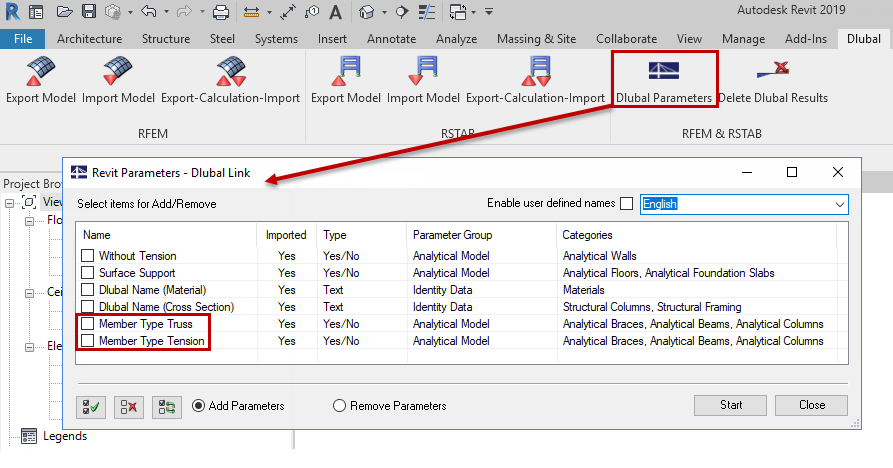Image resolution: width=893 pixels, height=468 pixels.
Task: Click the RSTAB Export Model icon
Action: pyautogui.click(x=345, y=72)
